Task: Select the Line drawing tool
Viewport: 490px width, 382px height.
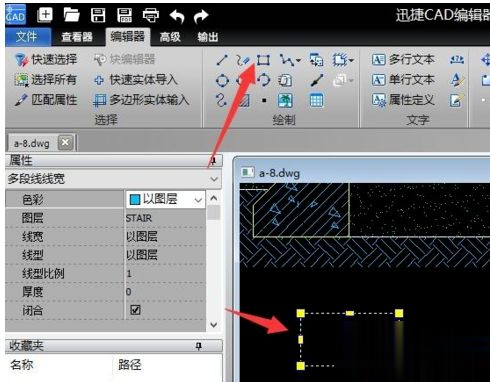Action: [x=222, y=60]
